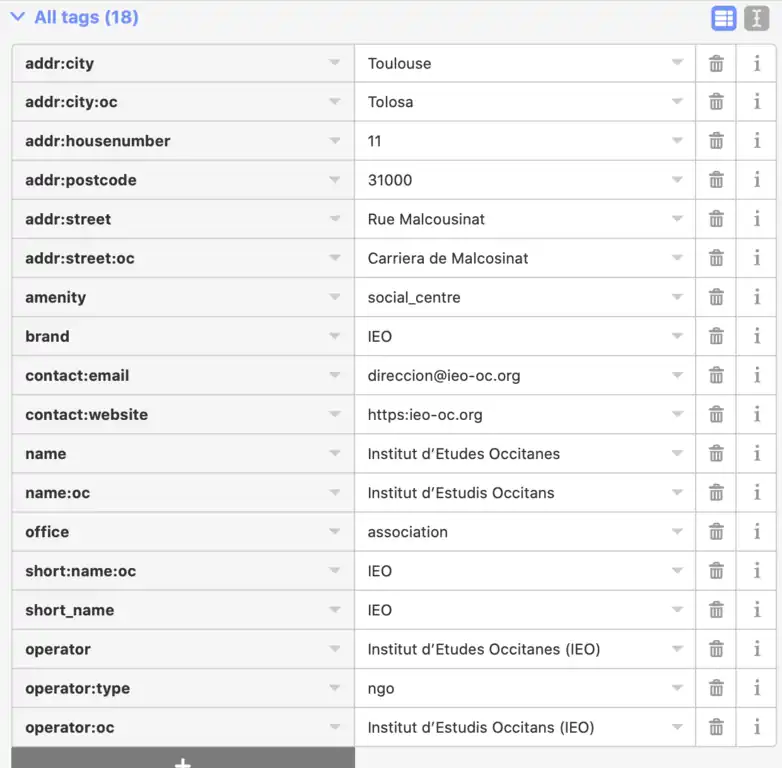782x768 pixels.
Task: Switch to list tag view
Action: [724, 18]
